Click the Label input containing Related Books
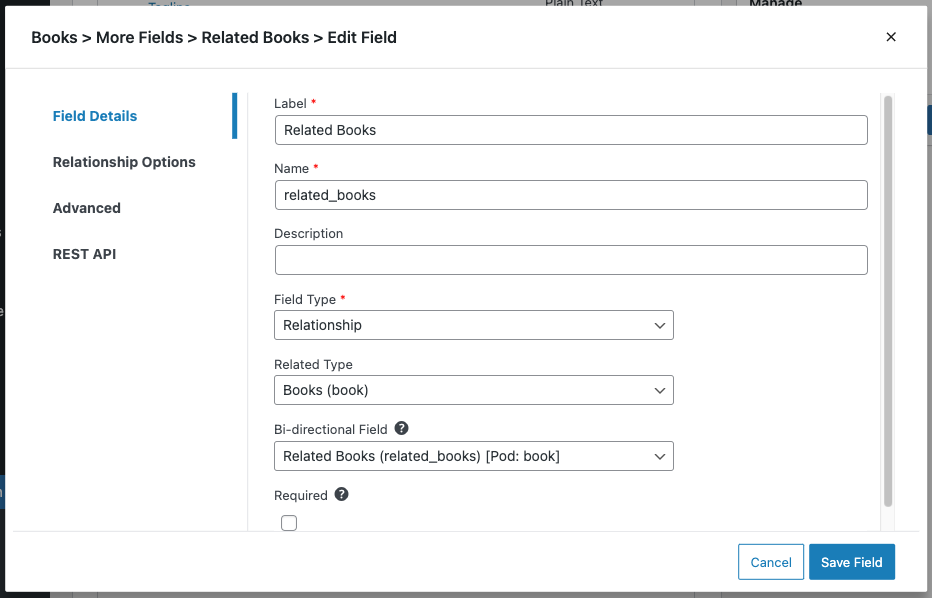The image size is (932, 598). 570,130
